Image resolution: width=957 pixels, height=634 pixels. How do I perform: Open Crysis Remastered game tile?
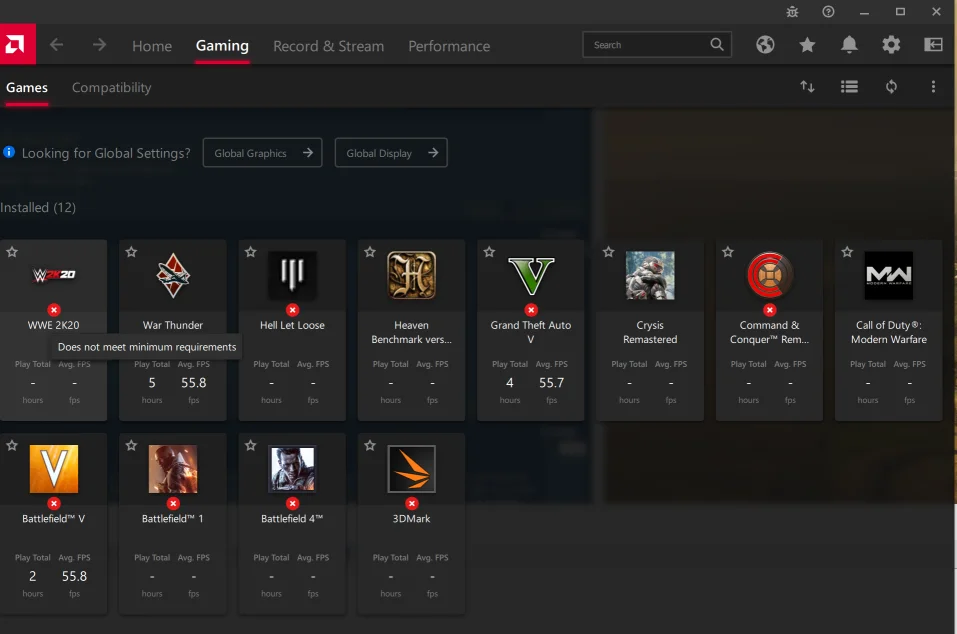650,330
